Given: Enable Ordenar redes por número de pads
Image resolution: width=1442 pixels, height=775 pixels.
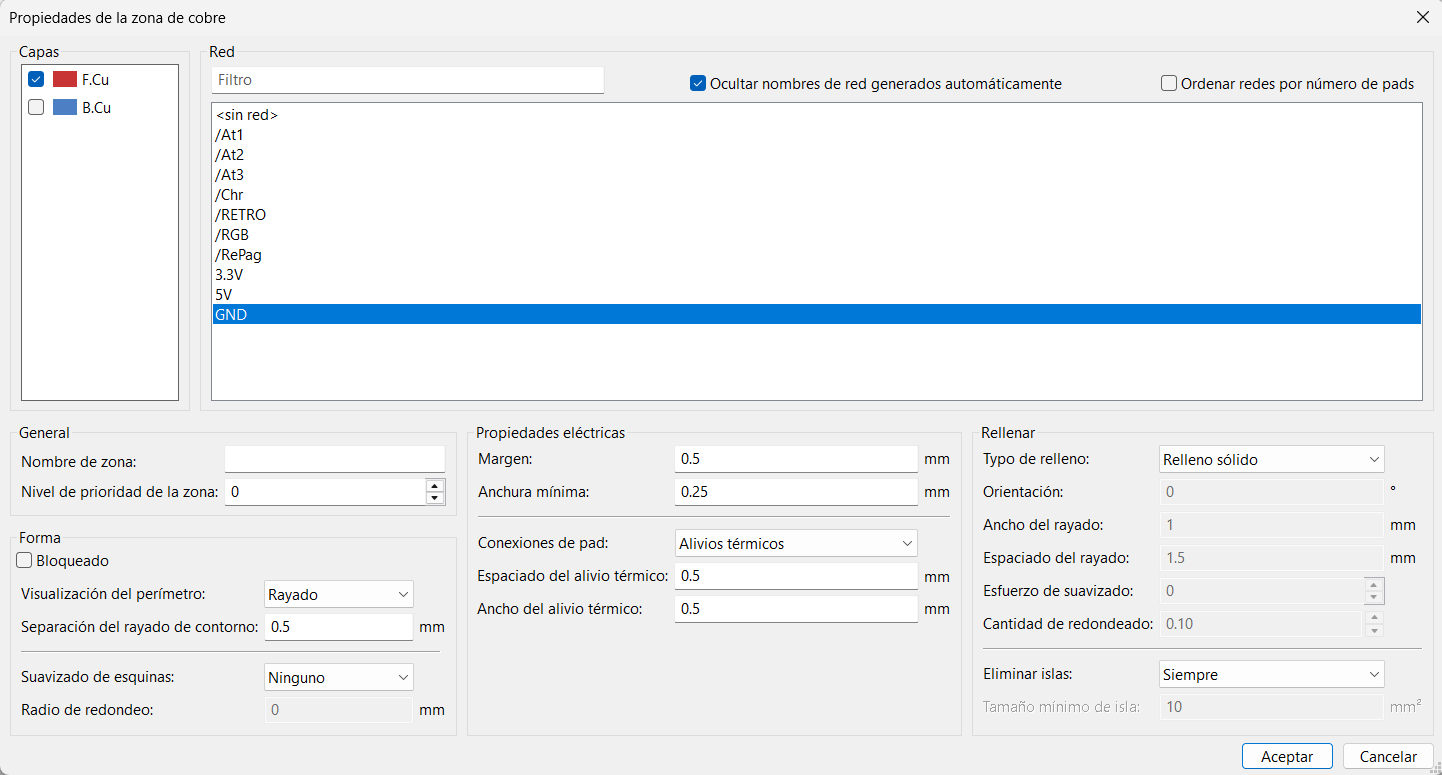Looking at the screenshot, I should pos(1169,84).
